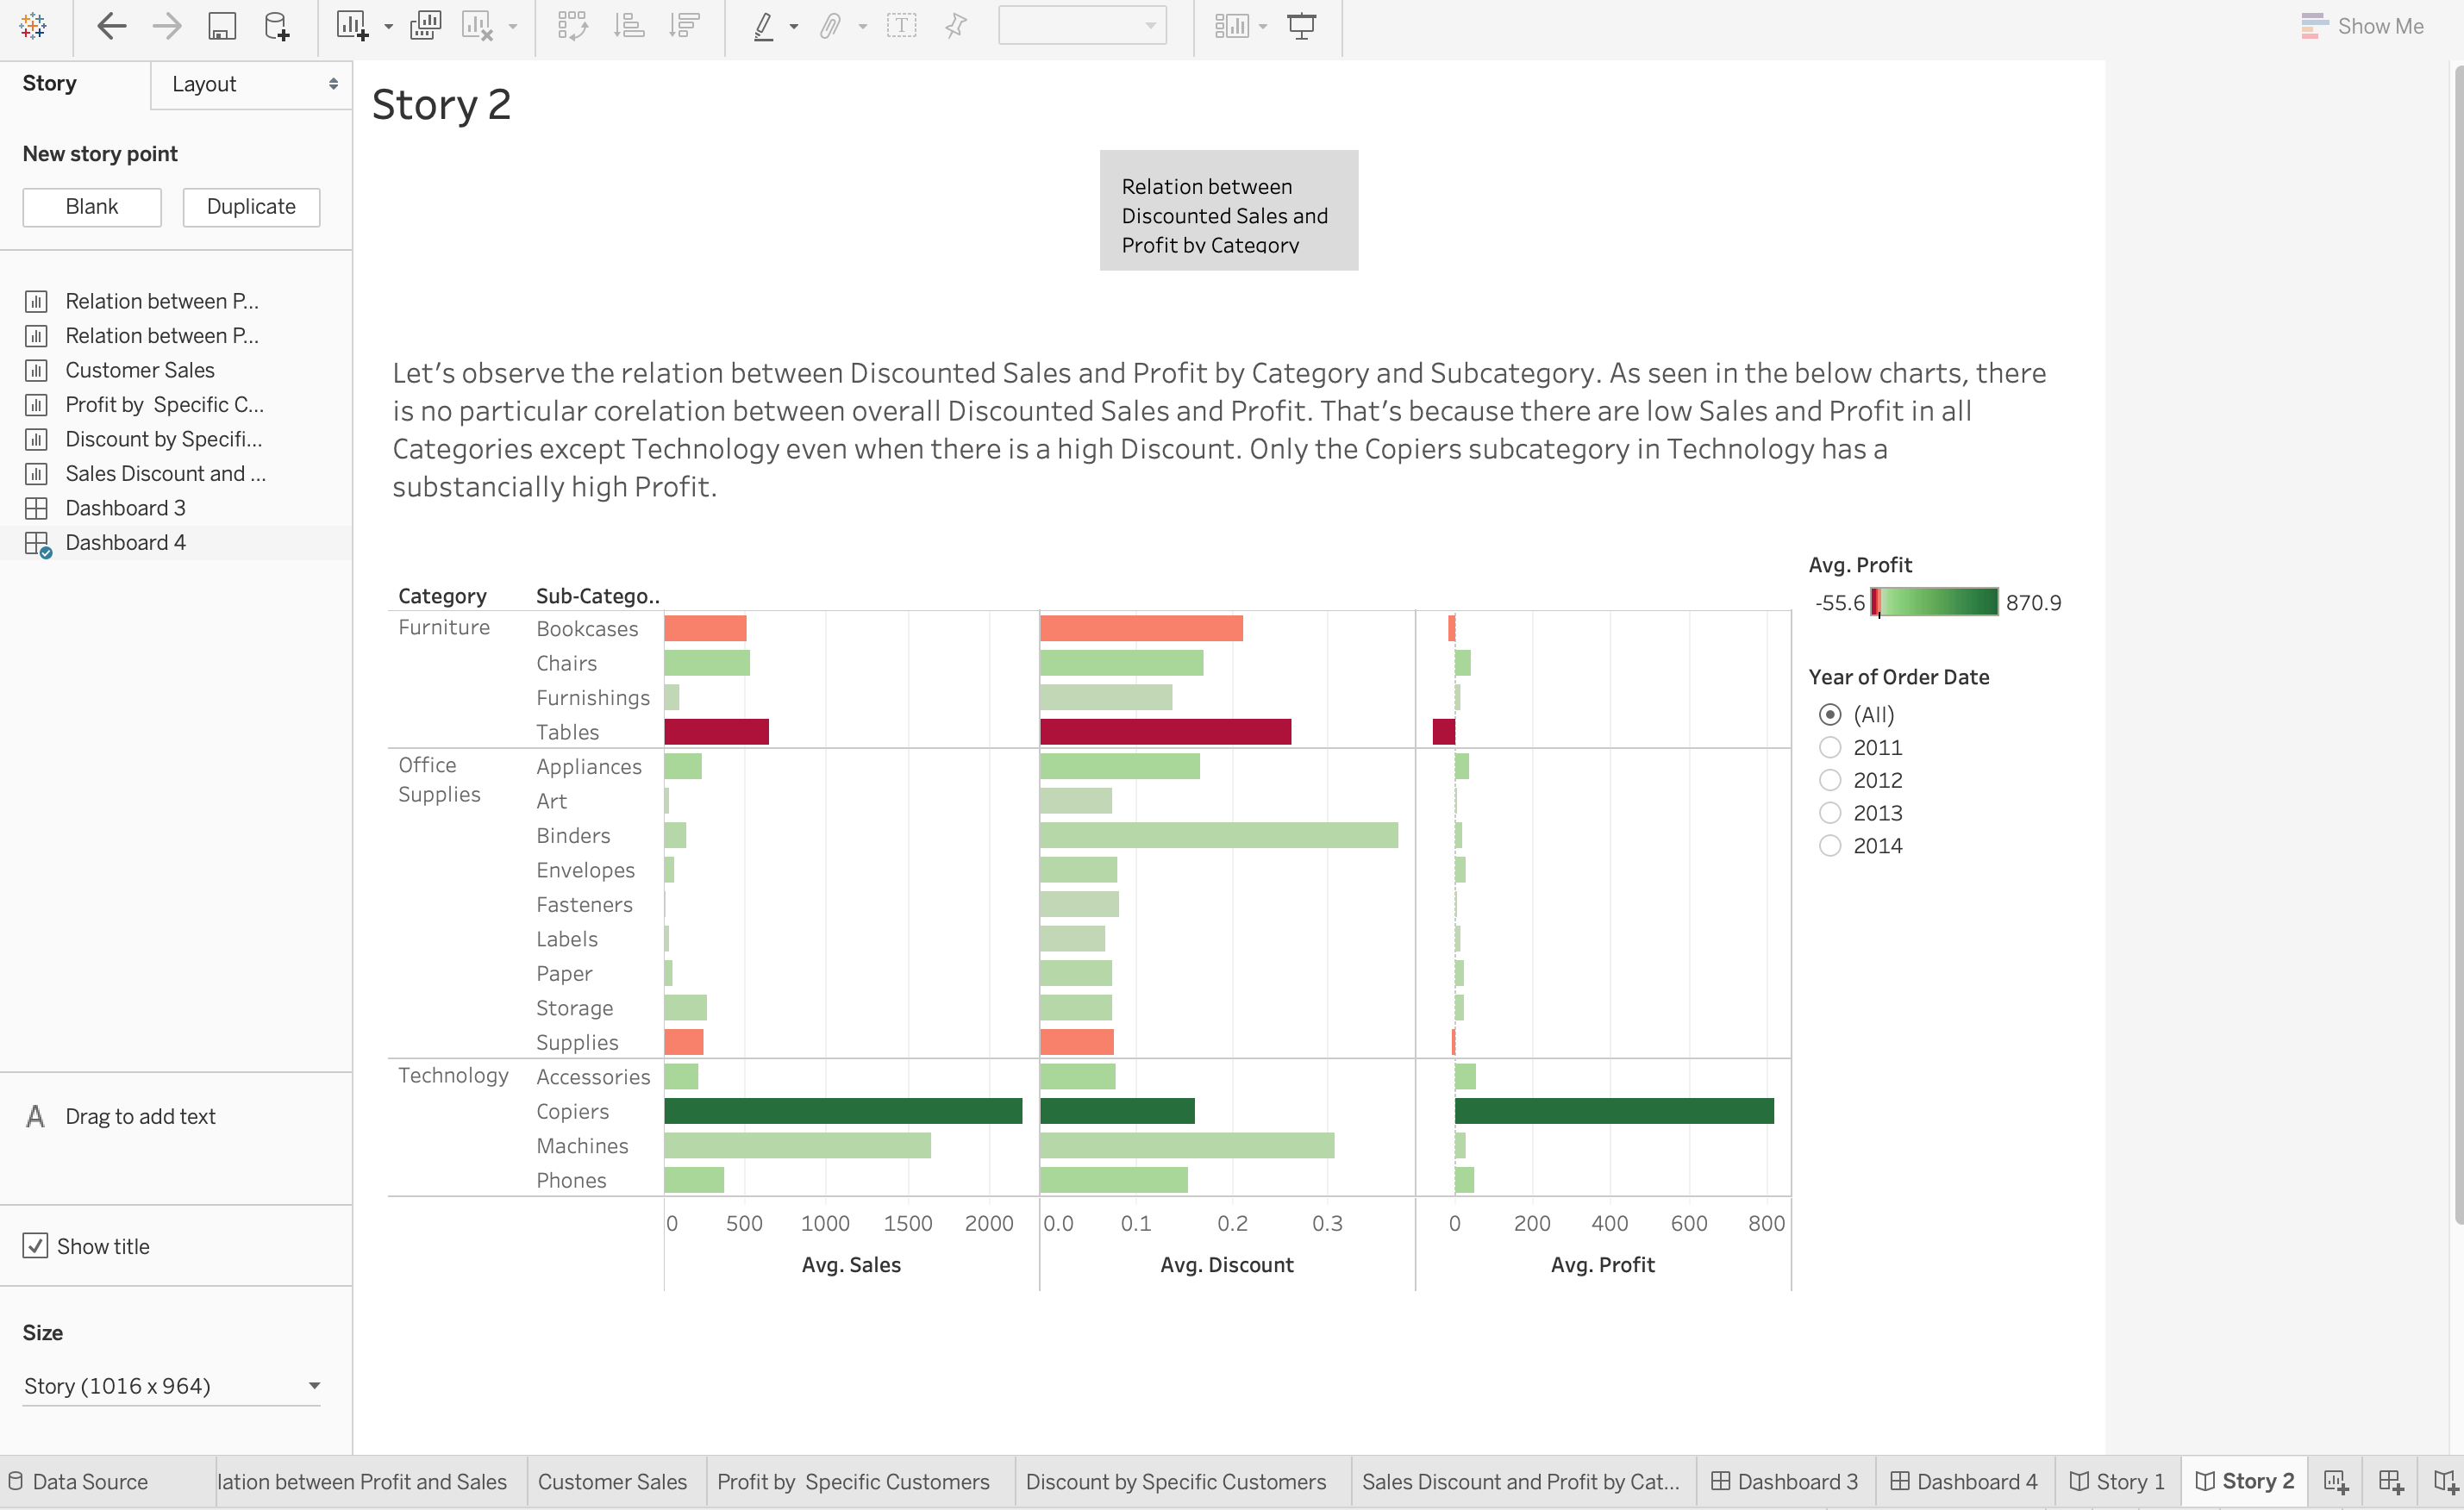Screen dimensions: 2464x1510
Task: Expand the new worksheet dropdown arrow
Action: point(388,27)
